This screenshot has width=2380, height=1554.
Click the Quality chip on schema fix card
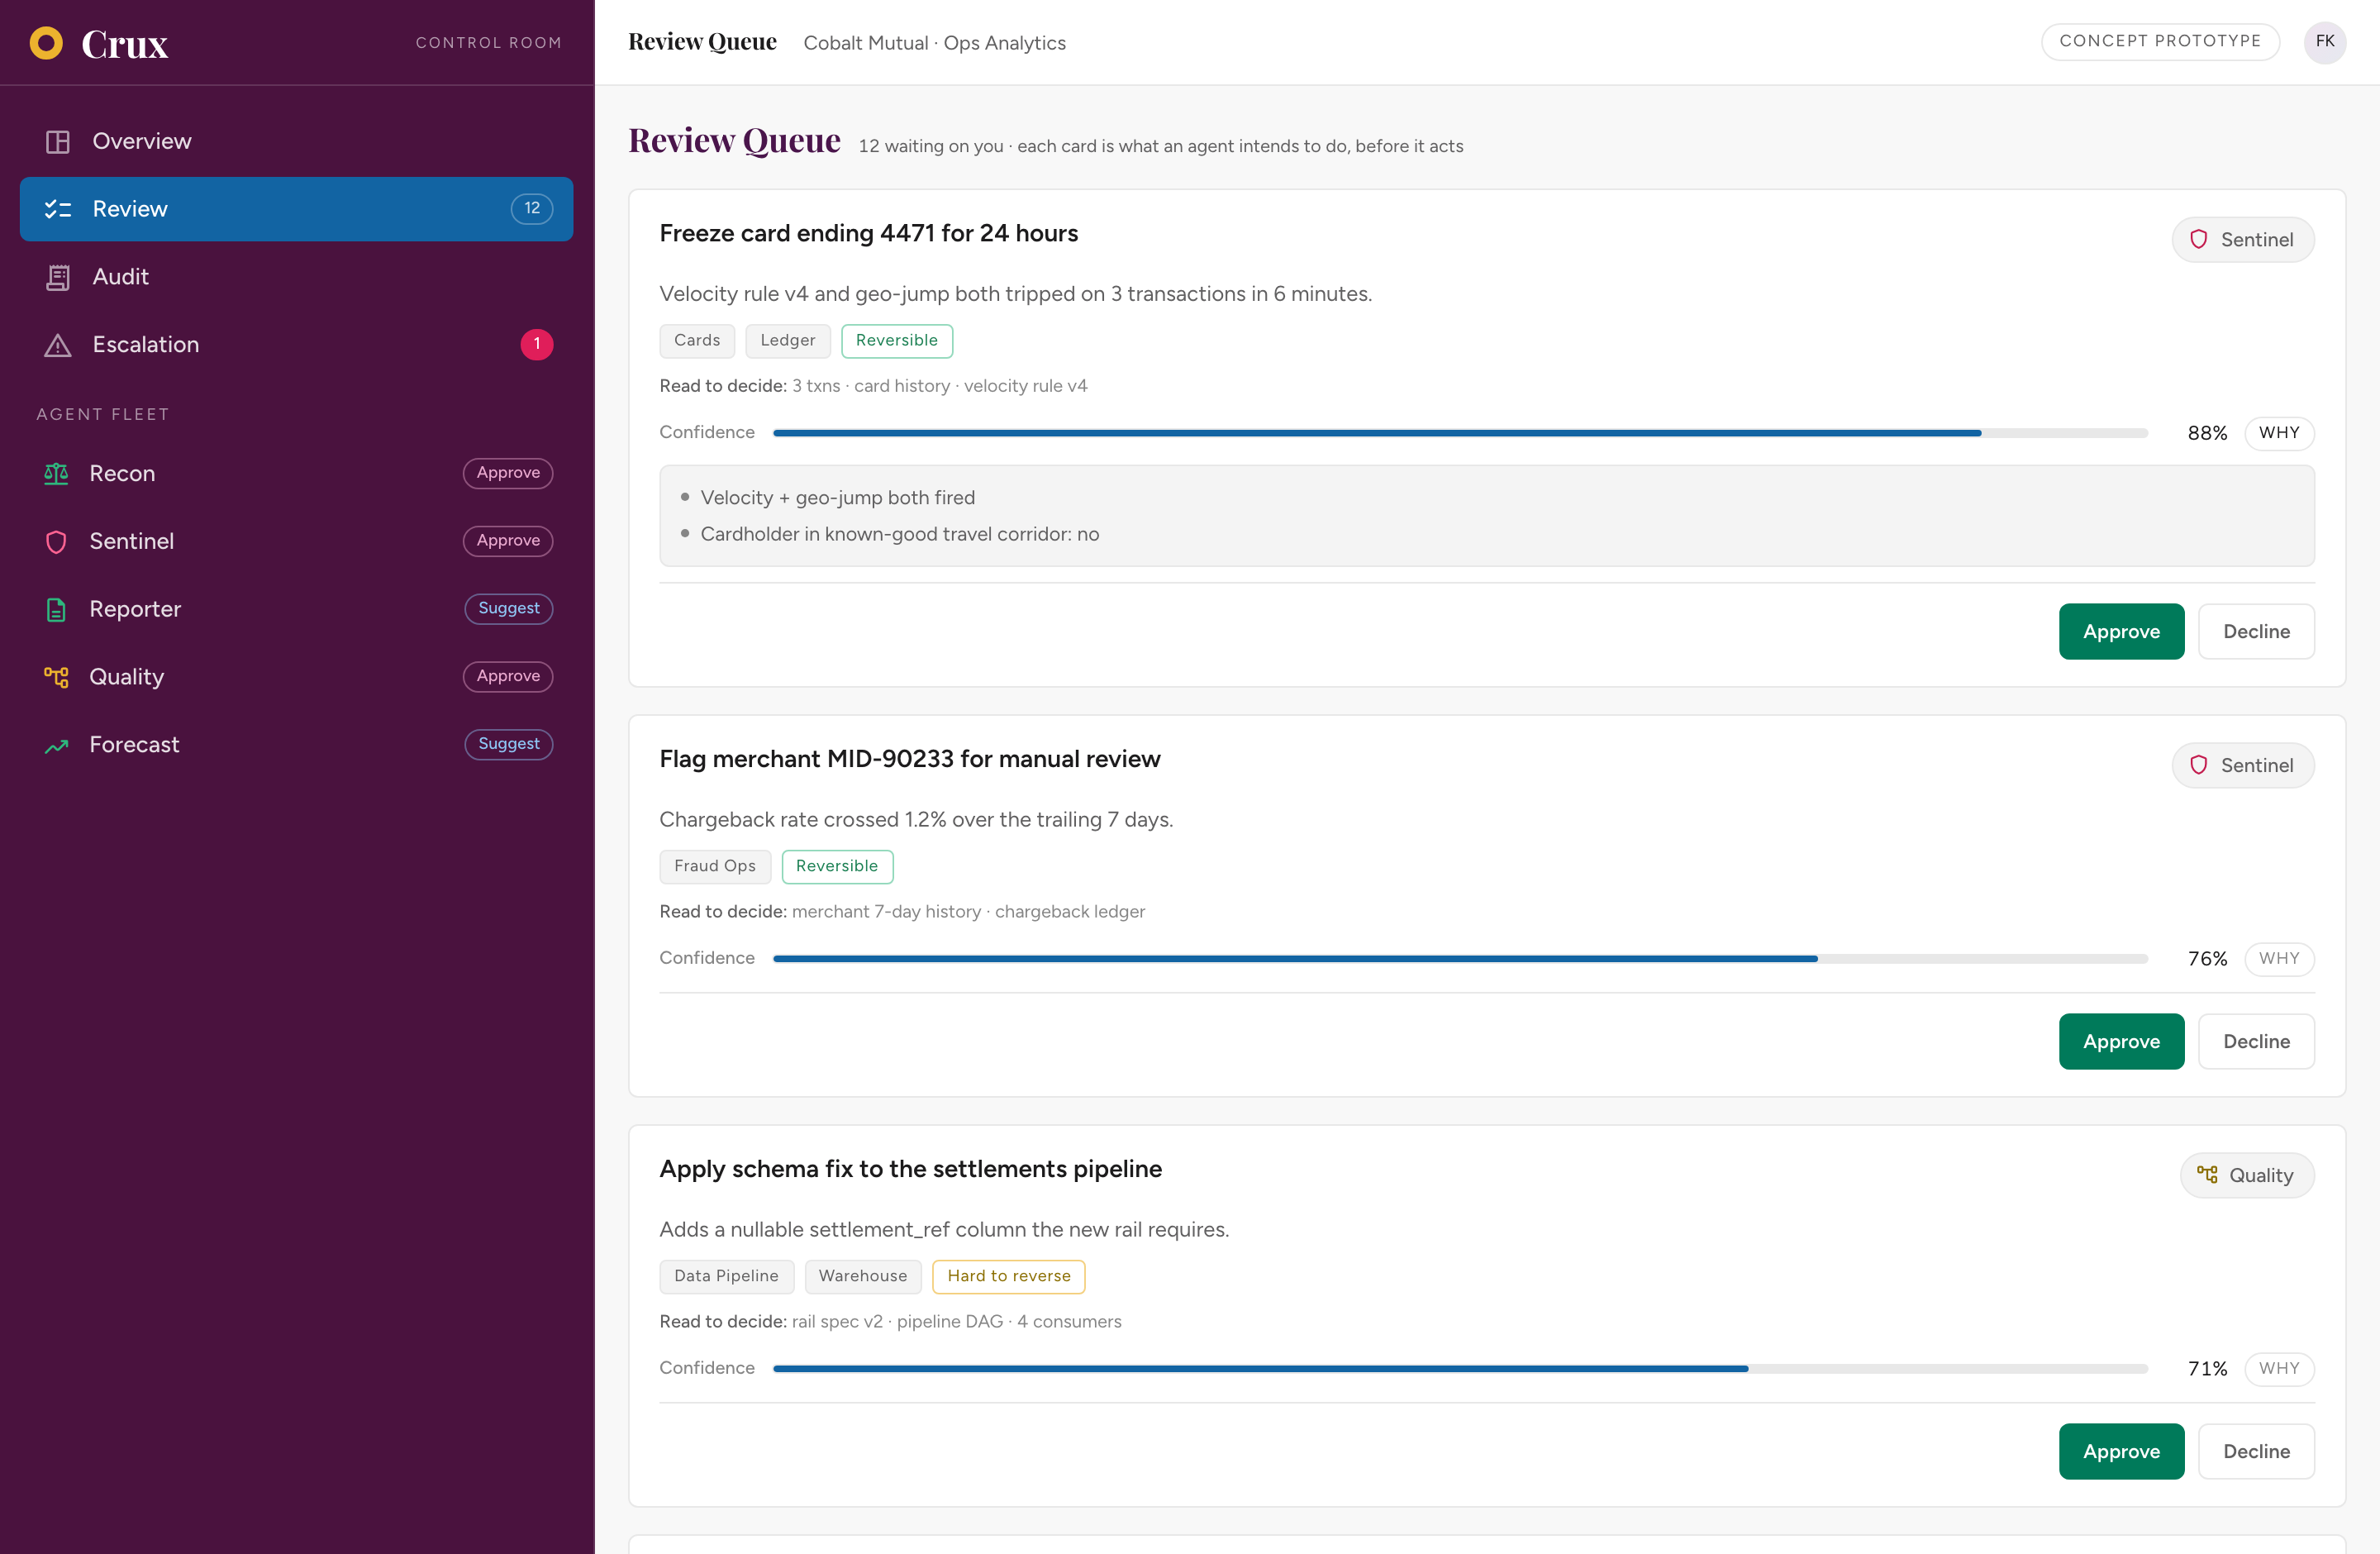tap(2247, 1175)
